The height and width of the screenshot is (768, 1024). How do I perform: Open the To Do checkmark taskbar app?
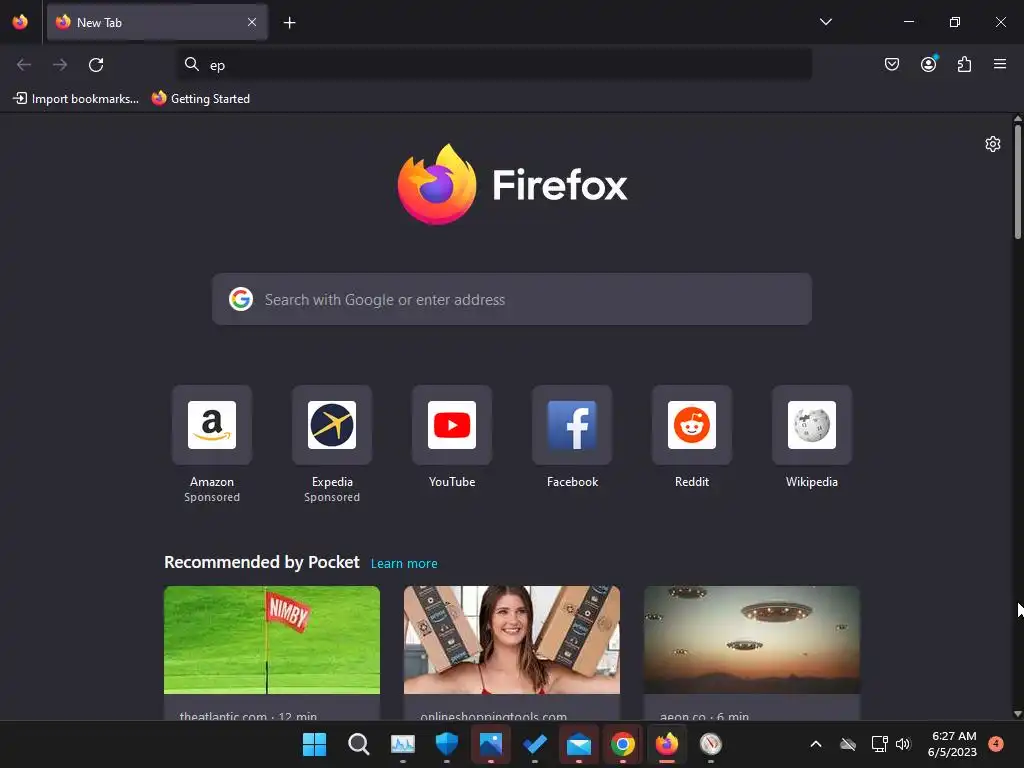[535, 744]
